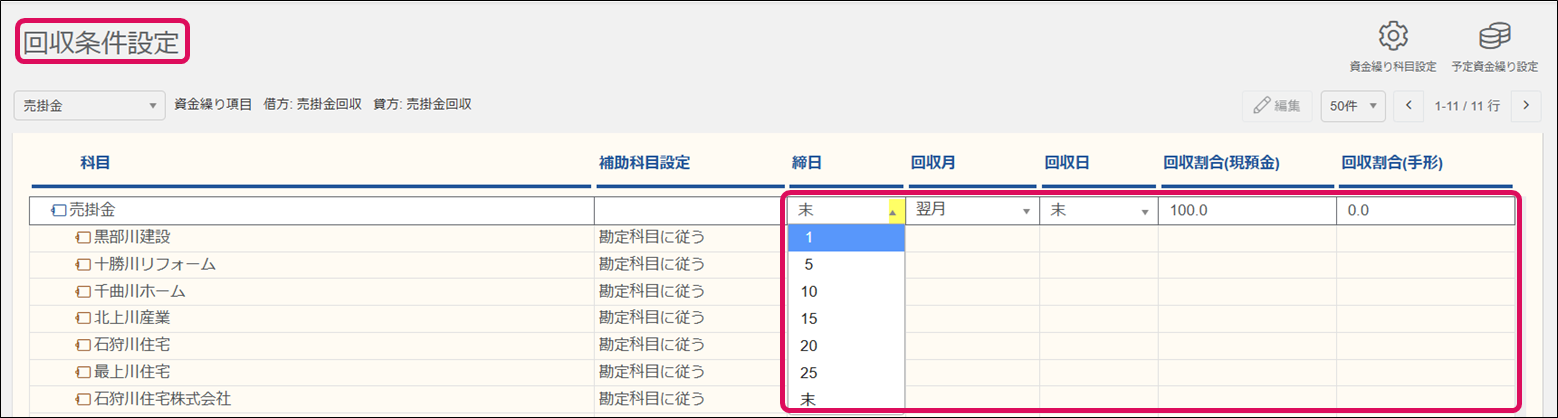Click the 補助科目設定 column header

tap(644, 161)
